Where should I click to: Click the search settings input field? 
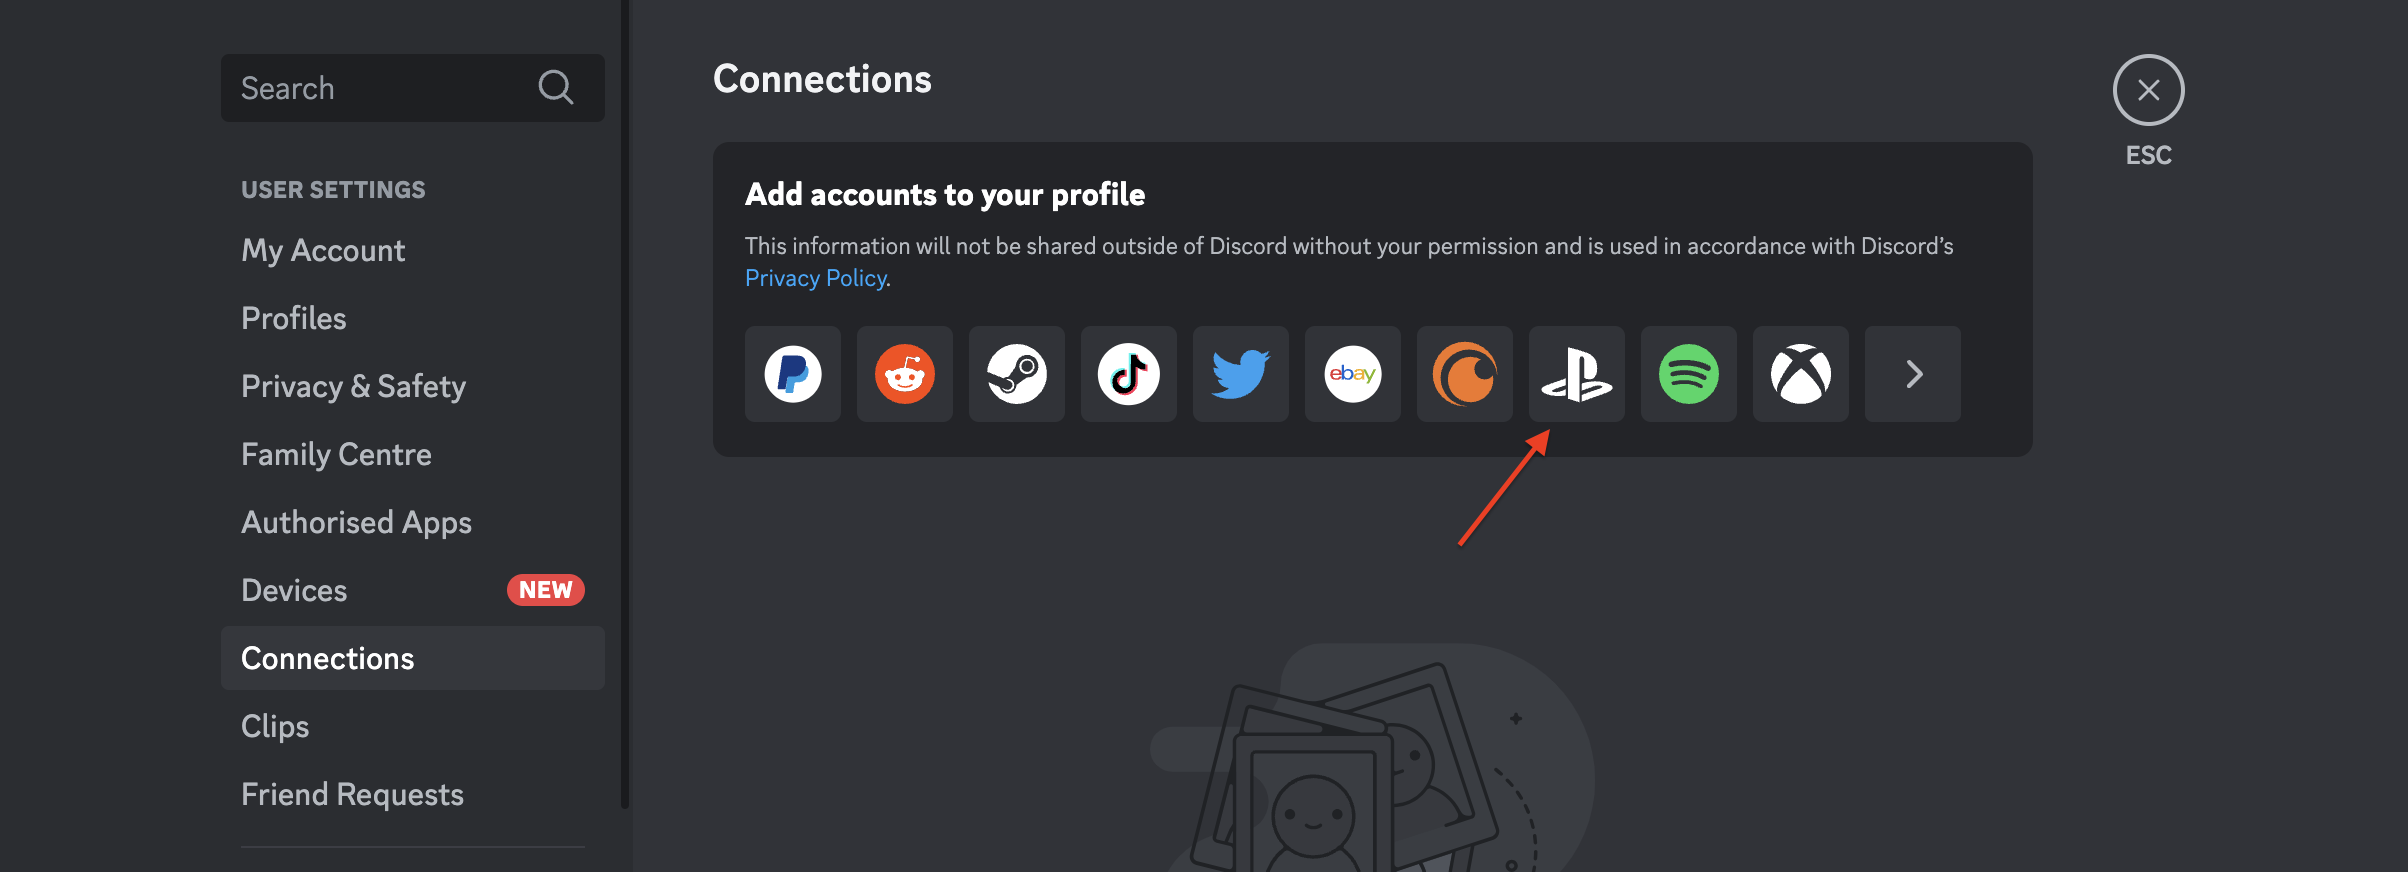pos(390,88)
